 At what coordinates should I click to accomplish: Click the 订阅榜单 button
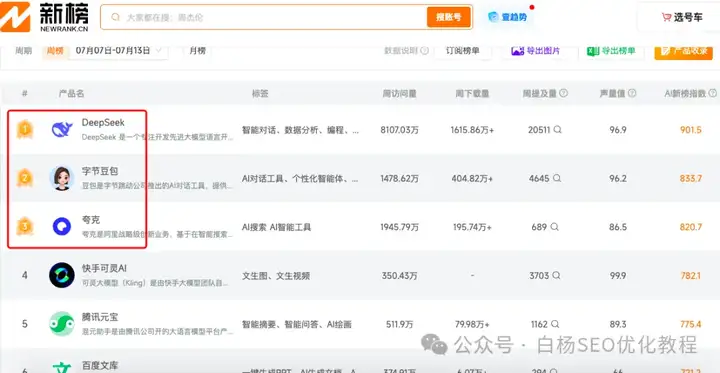[462, 51]
